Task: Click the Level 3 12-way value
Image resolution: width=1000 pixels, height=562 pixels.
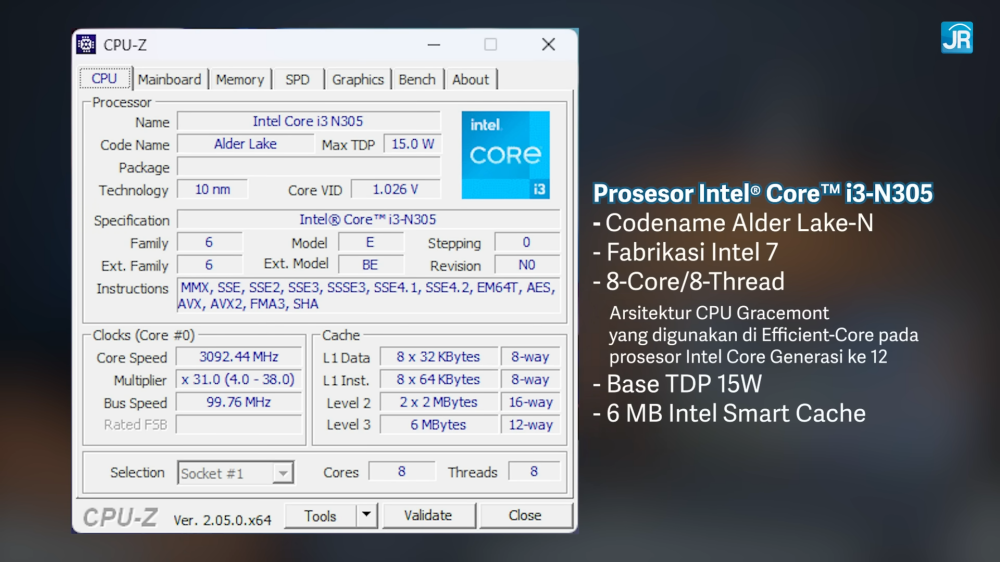Action: pos(530,424)
